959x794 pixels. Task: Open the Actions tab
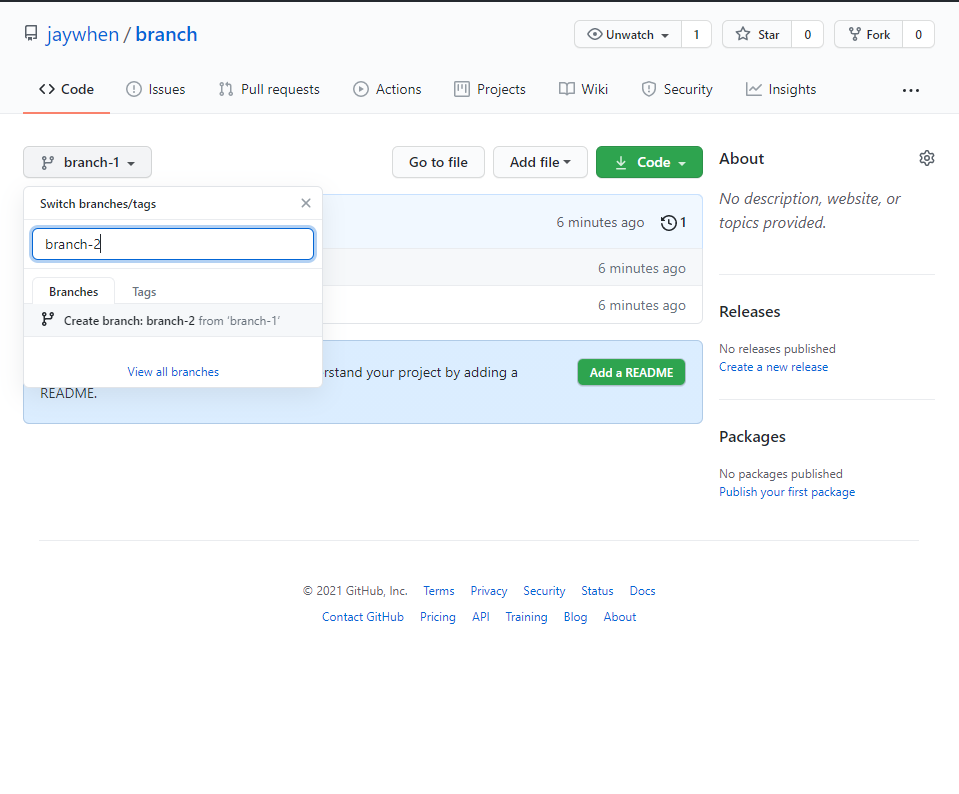tap(387, 89)
